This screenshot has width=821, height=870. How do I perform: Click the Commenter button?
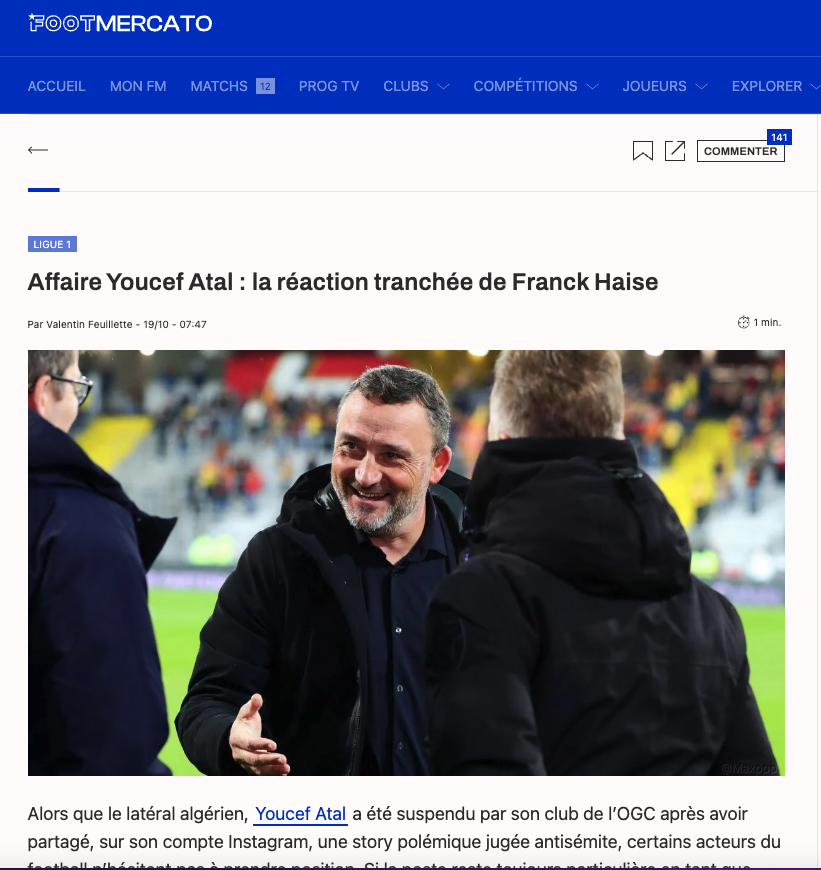(x=741, y=151)
